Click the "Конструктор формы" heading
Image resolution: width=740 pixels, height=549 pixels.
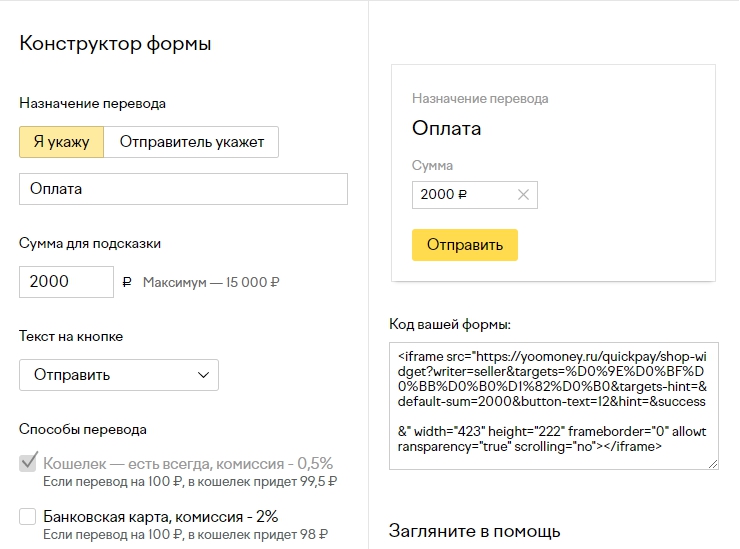(x=115, y=43)
